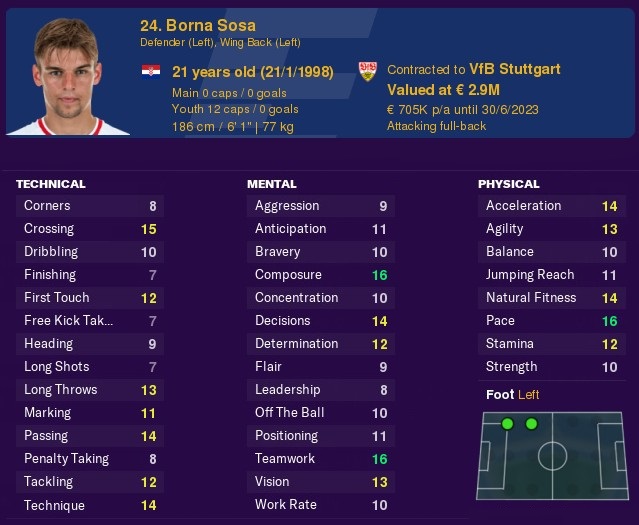Click Borna Sosa's portrait photo

coord(68,76)
